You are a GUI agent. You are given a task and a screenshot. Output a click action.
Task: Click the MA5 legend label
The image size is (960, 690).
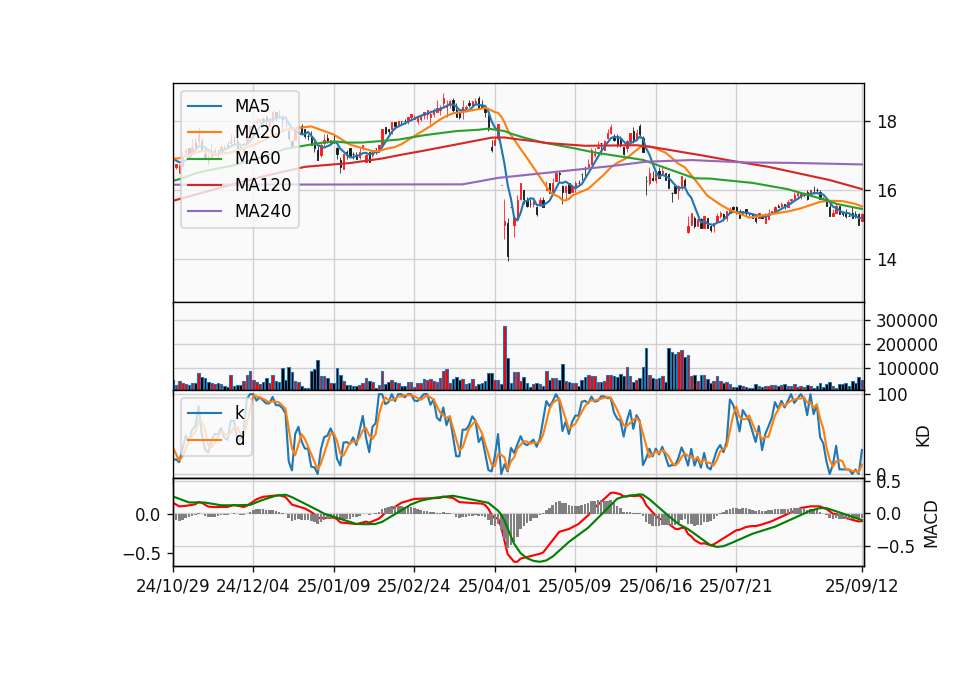(252, 106)
